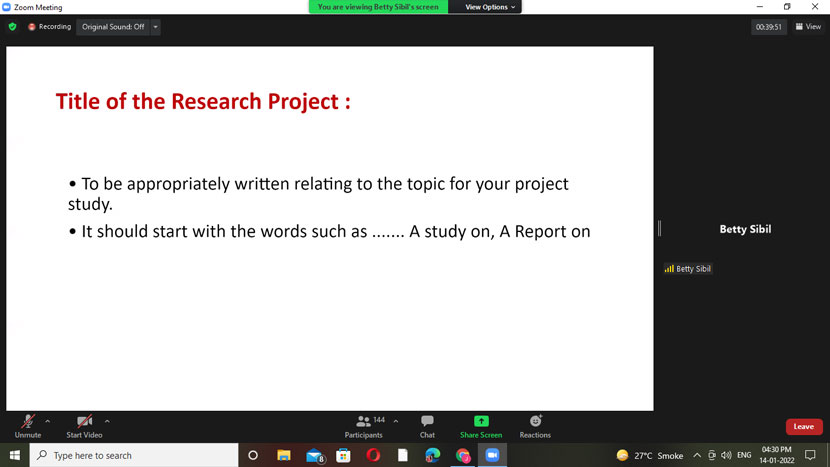The width and height of the screenshot is (830, 467).
Task: Open Cortana circle icon on taskbar
Action: 253,455
